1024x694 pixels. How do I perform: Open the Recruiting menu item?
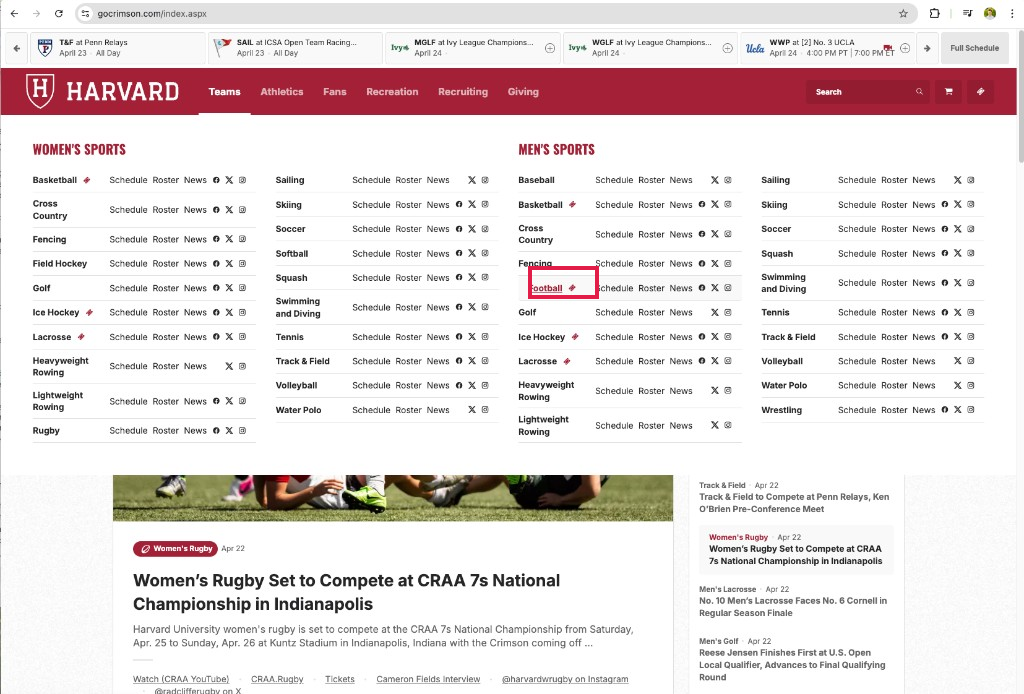(x=462, y=91)
